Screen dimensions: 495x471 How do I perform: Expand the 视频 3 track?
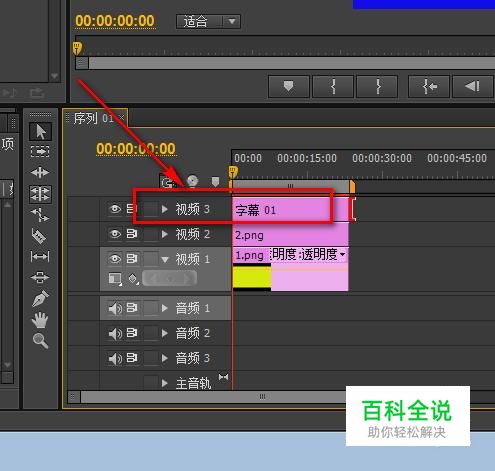(165, 209)
